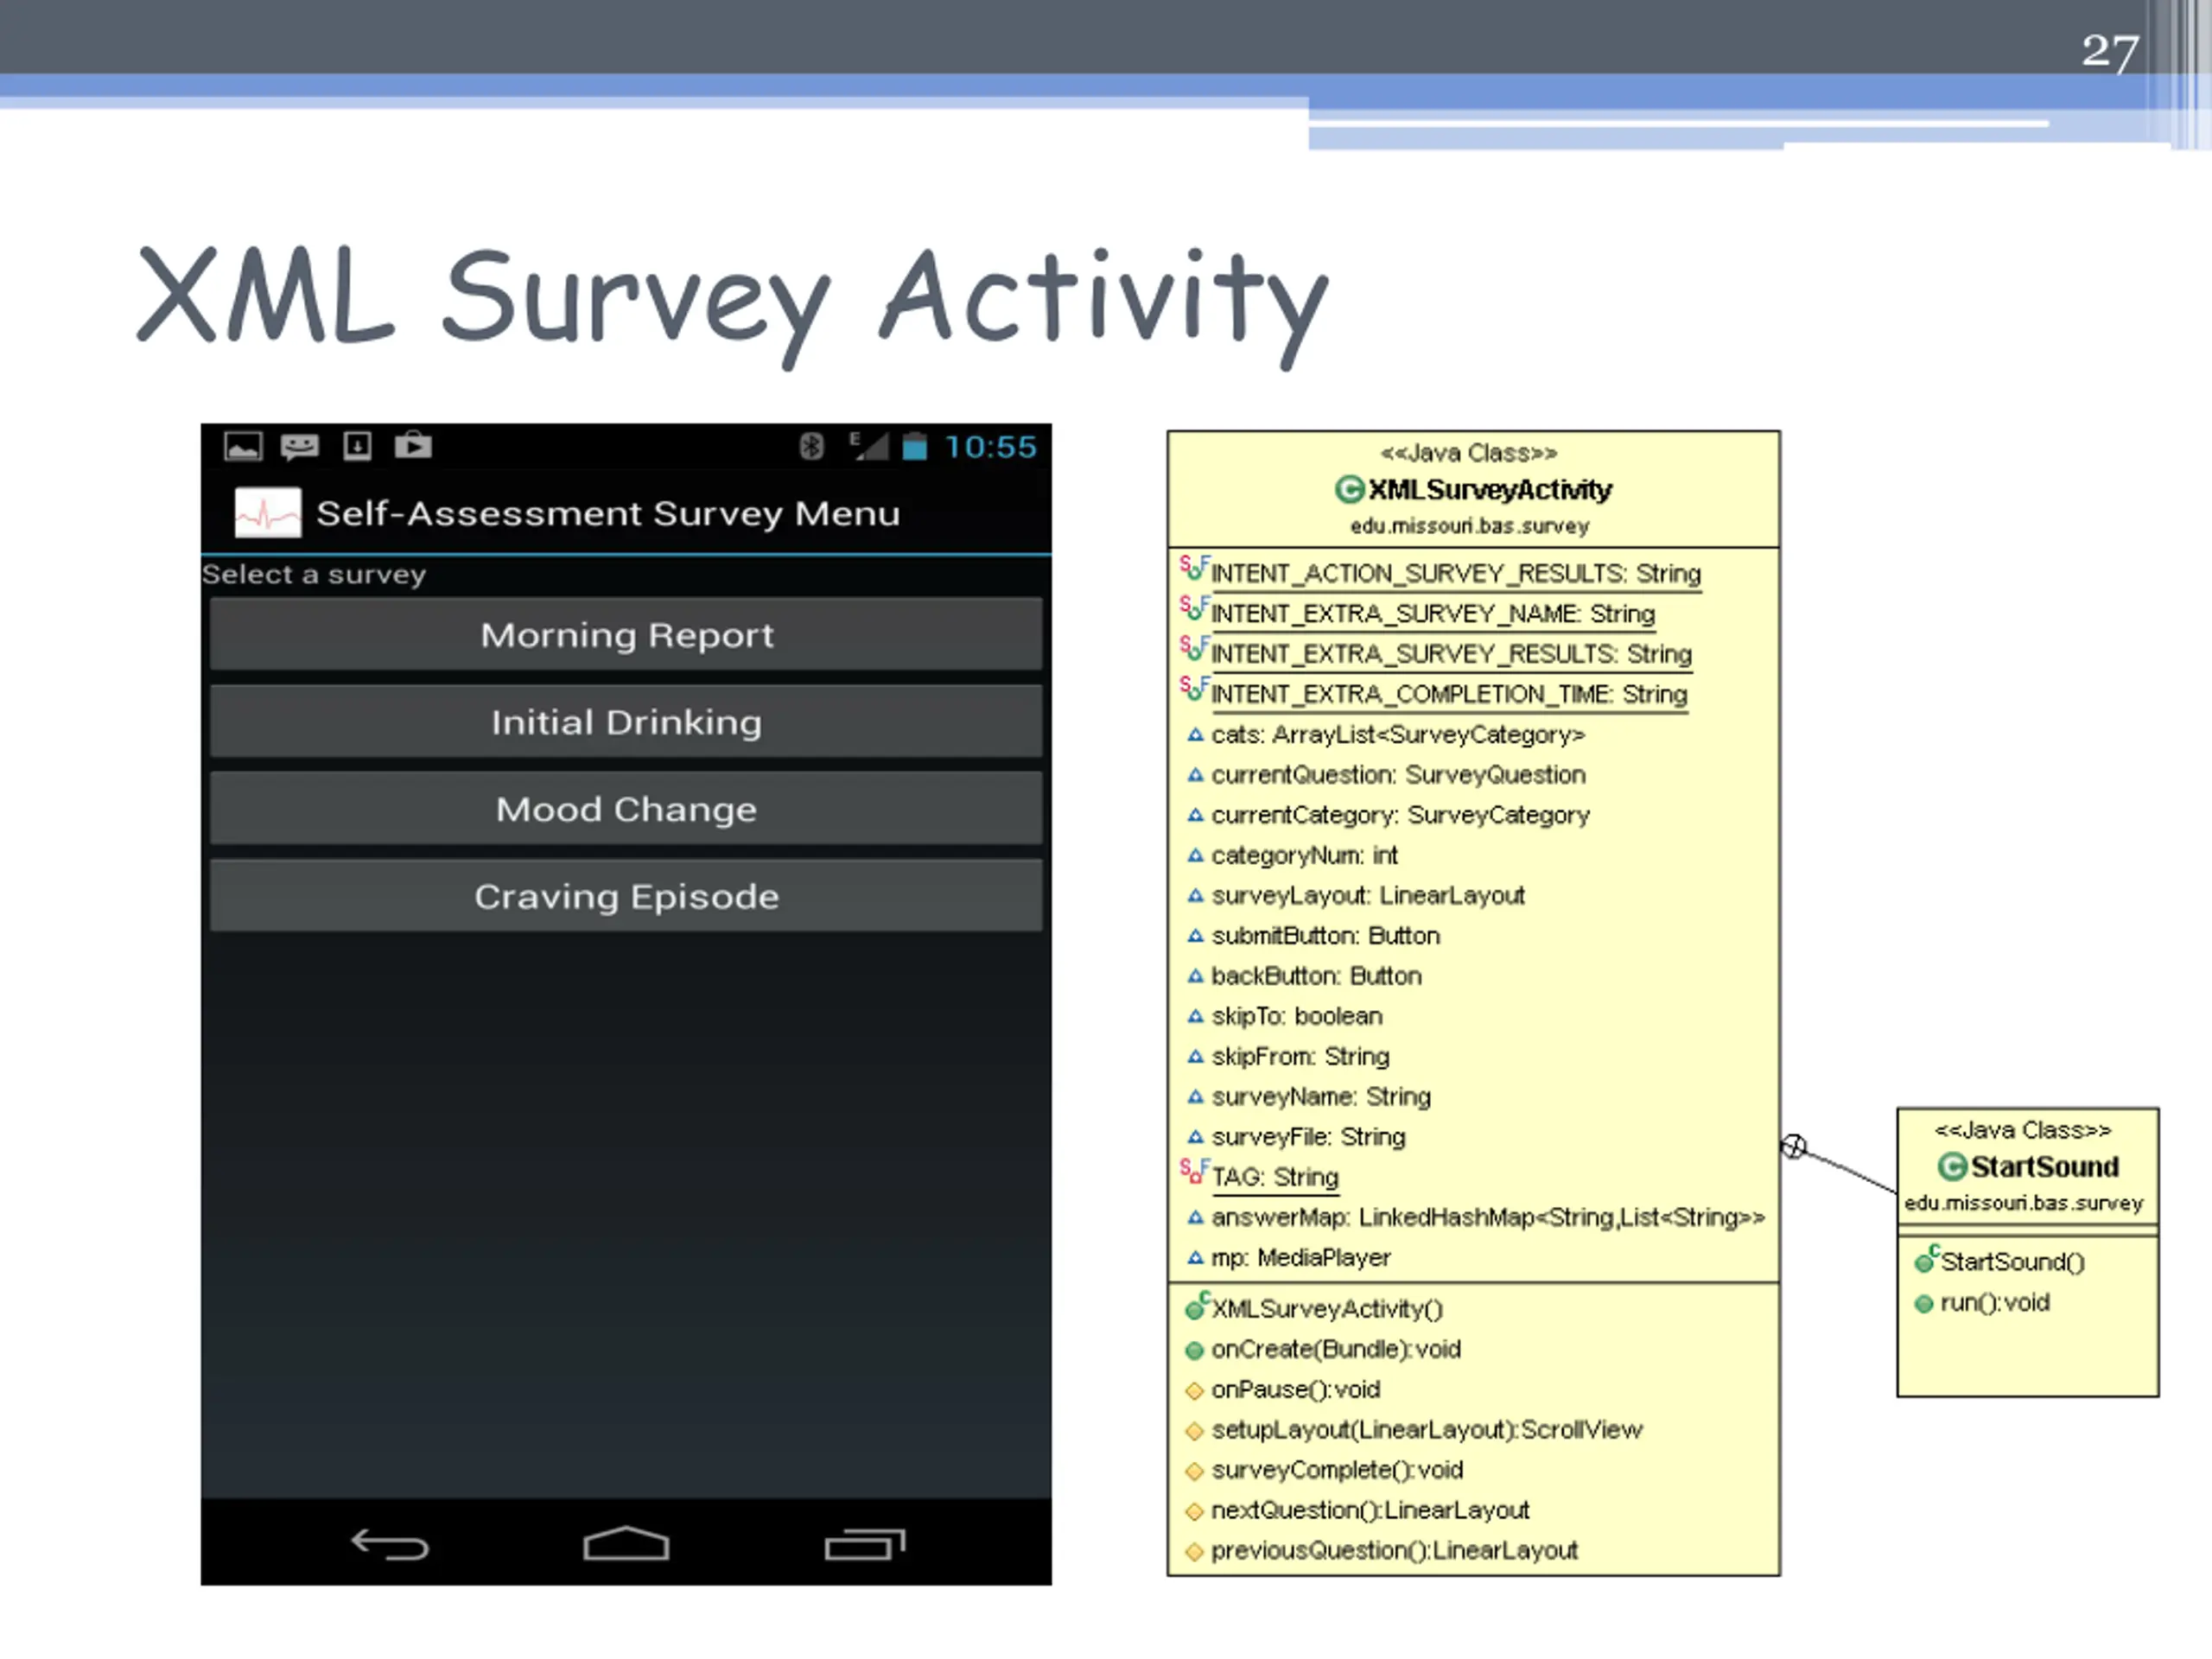Select the INTENT_EXTRA_COMPLETION_TIME: String field
Viewport: 2212px width, 1659px height.
coord(1449,694)
